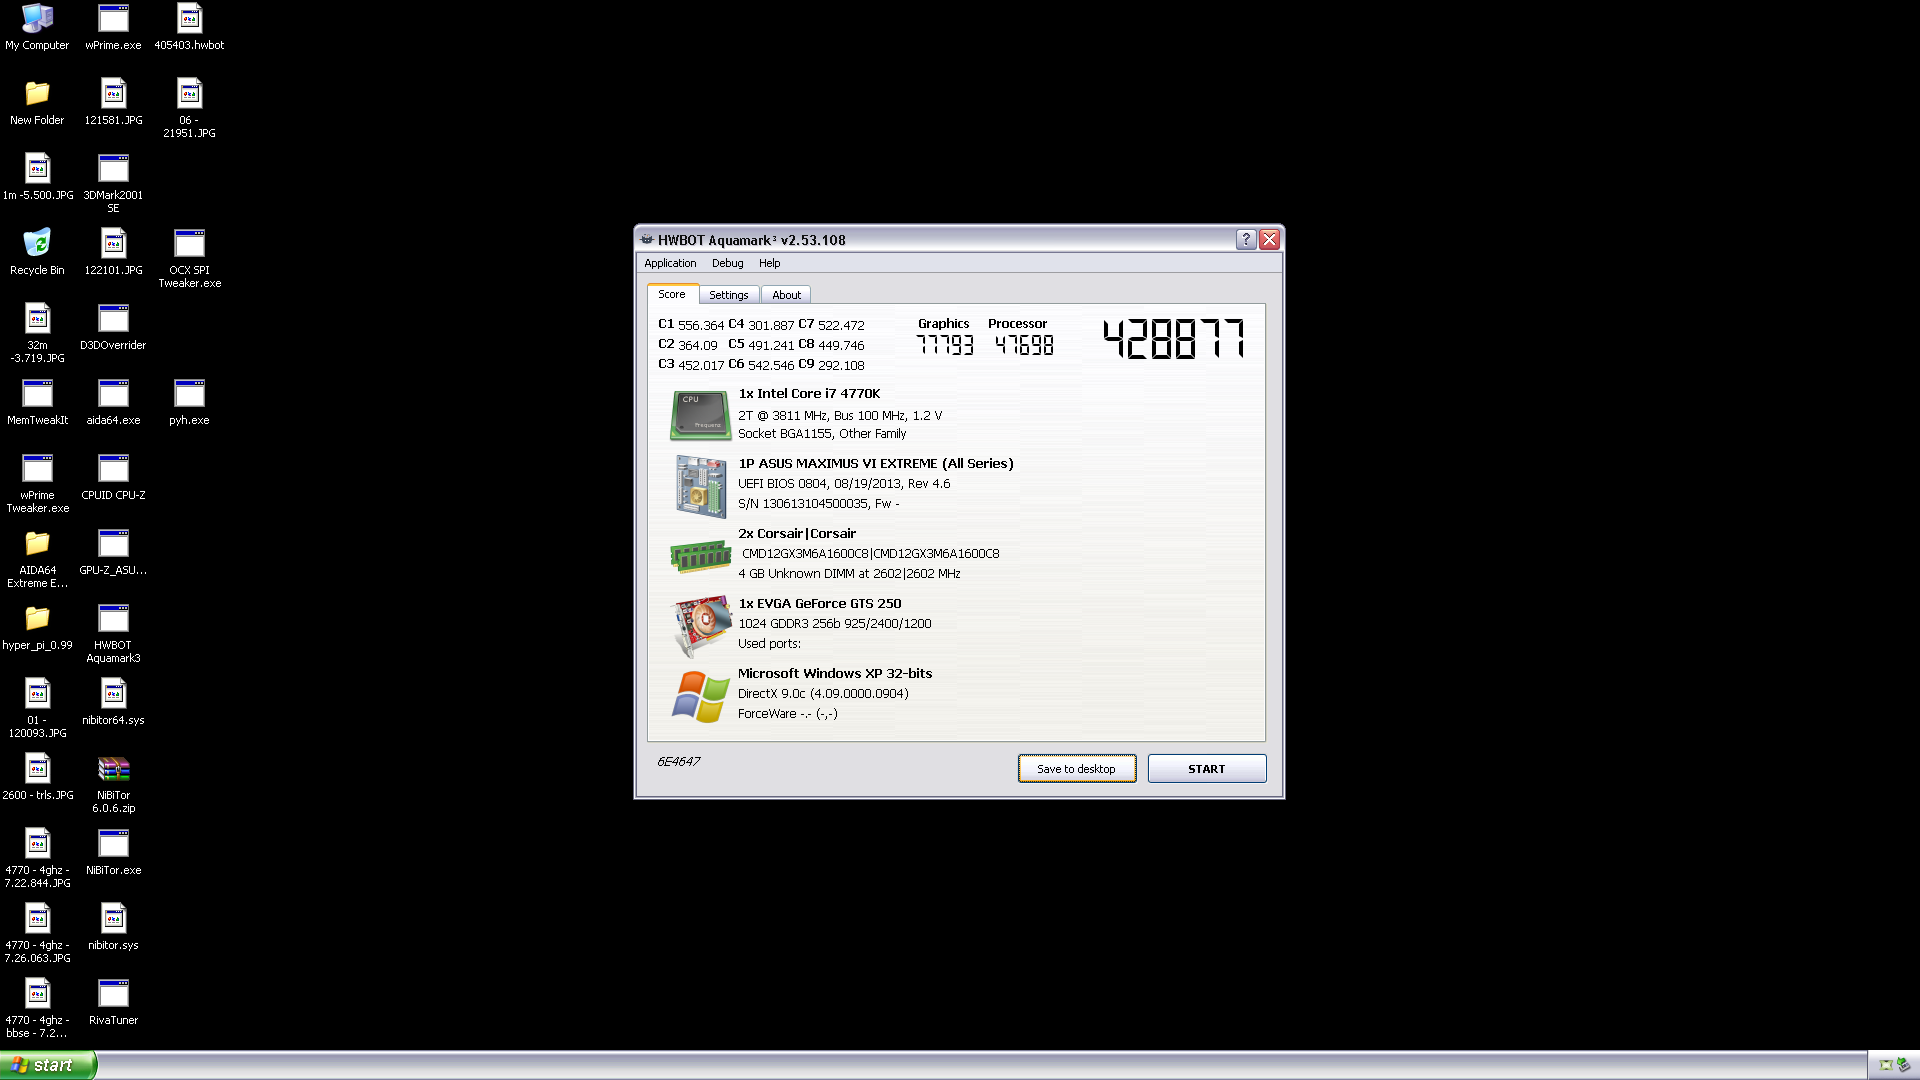Click the 2x Corsair|Corsair memory text
1920x1080 pixels.
797,534
